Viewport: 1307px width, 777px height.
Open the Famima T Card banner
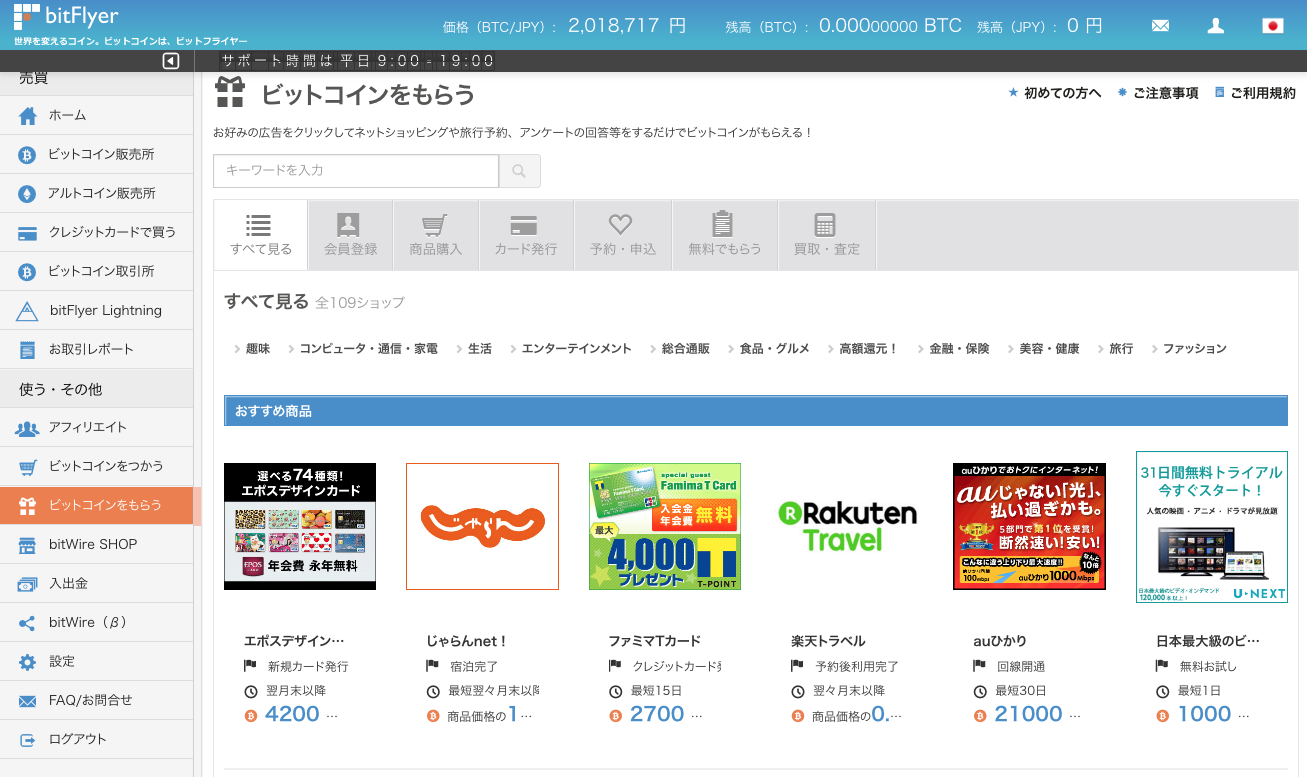coord(665,526)
